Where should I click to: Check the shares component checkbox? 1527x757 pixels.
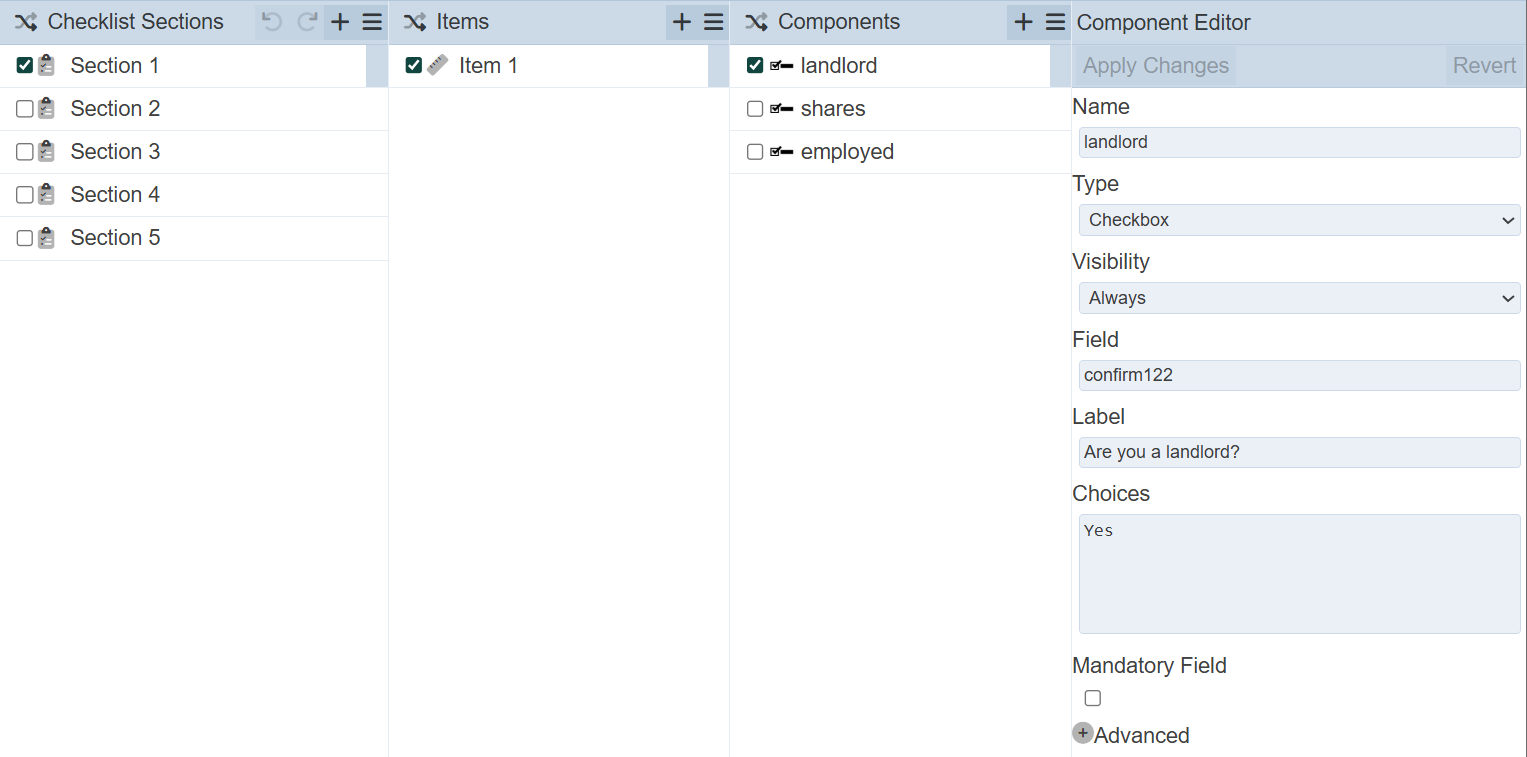click(x=755, y=109)
